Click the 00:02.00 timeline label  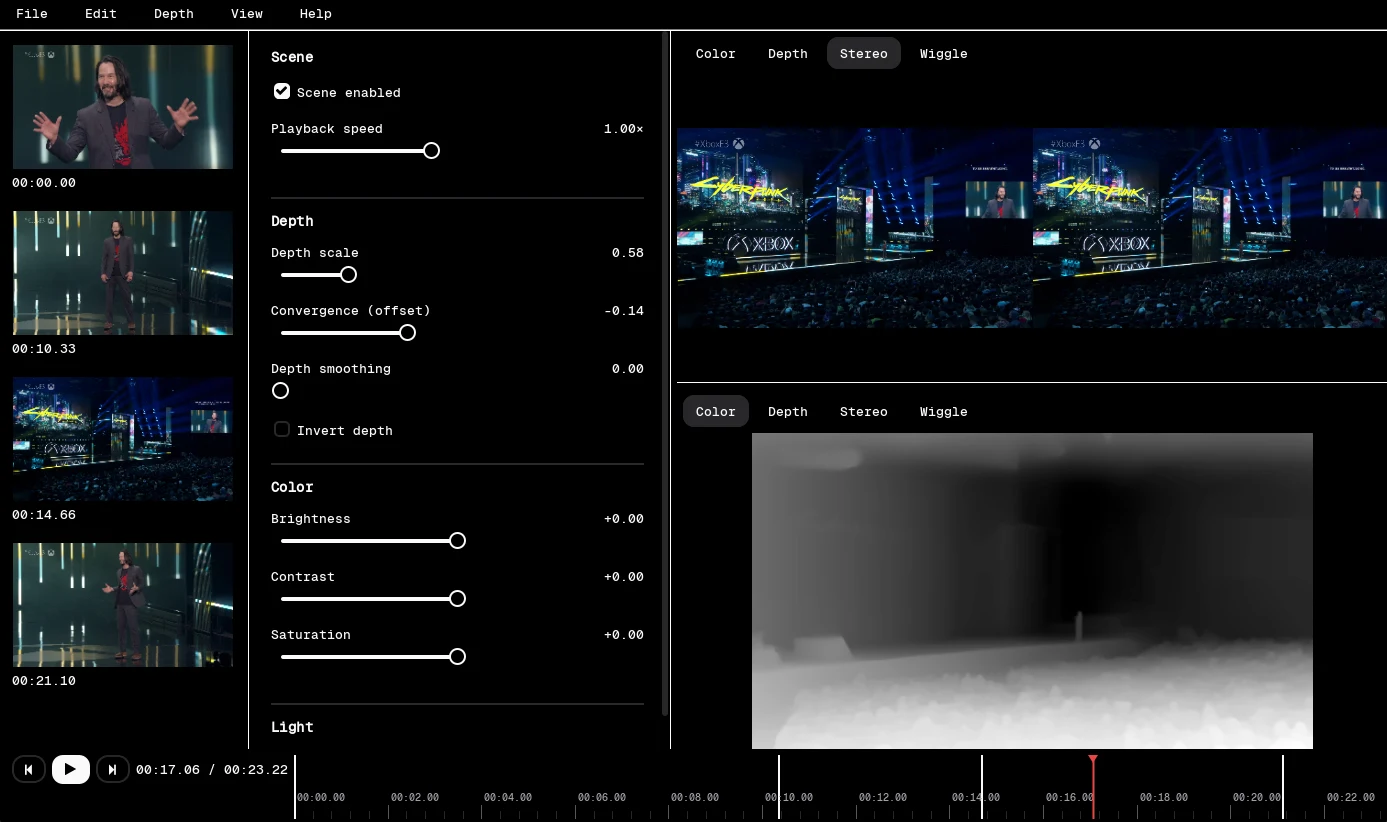pyautogui.click(x=415, y=798)
